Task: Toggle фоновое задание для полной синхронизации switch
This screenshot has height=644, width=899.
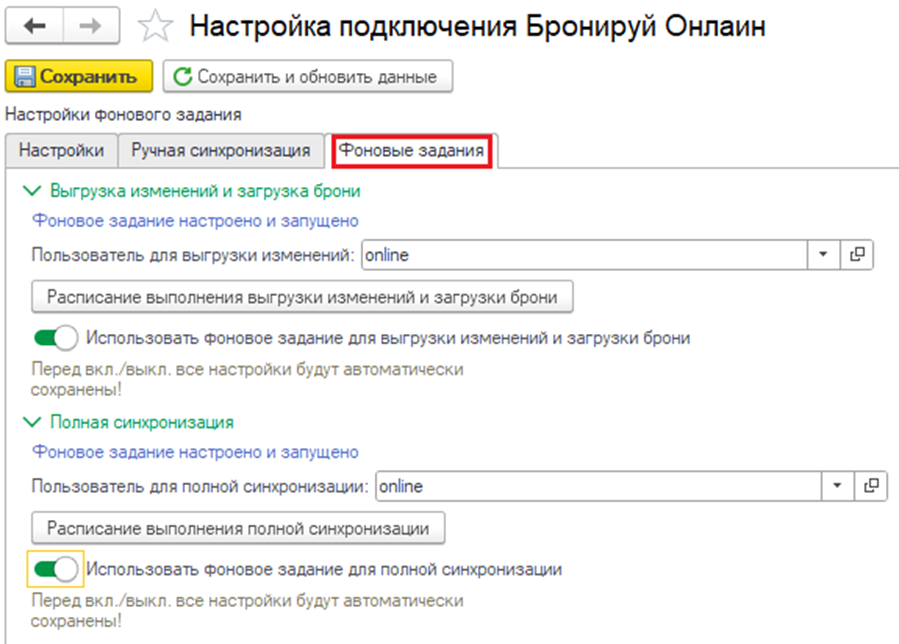Action: (56, 569)
